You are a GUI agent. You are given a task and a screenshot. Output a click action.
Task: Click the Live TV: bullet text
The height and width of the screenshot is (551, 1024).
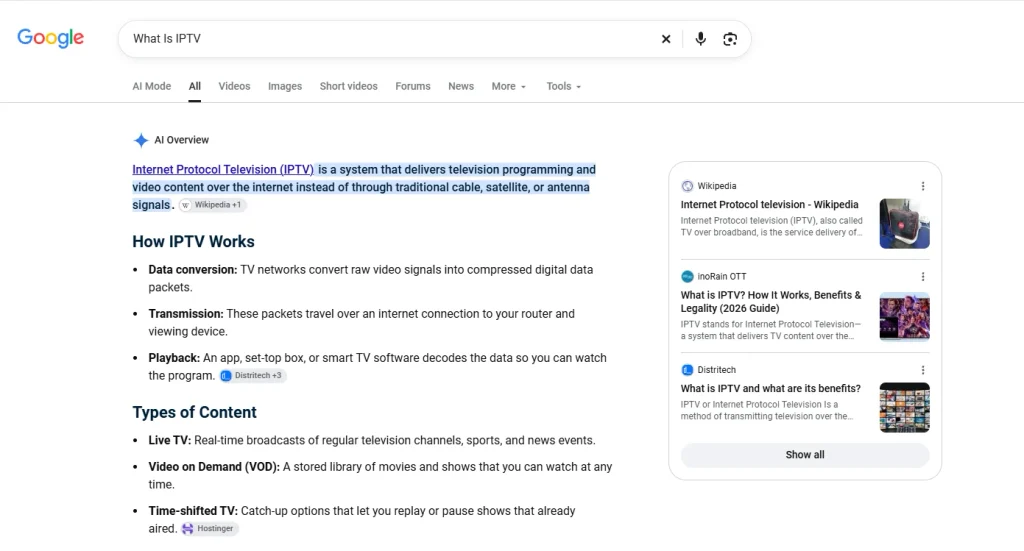coord(170,441)
